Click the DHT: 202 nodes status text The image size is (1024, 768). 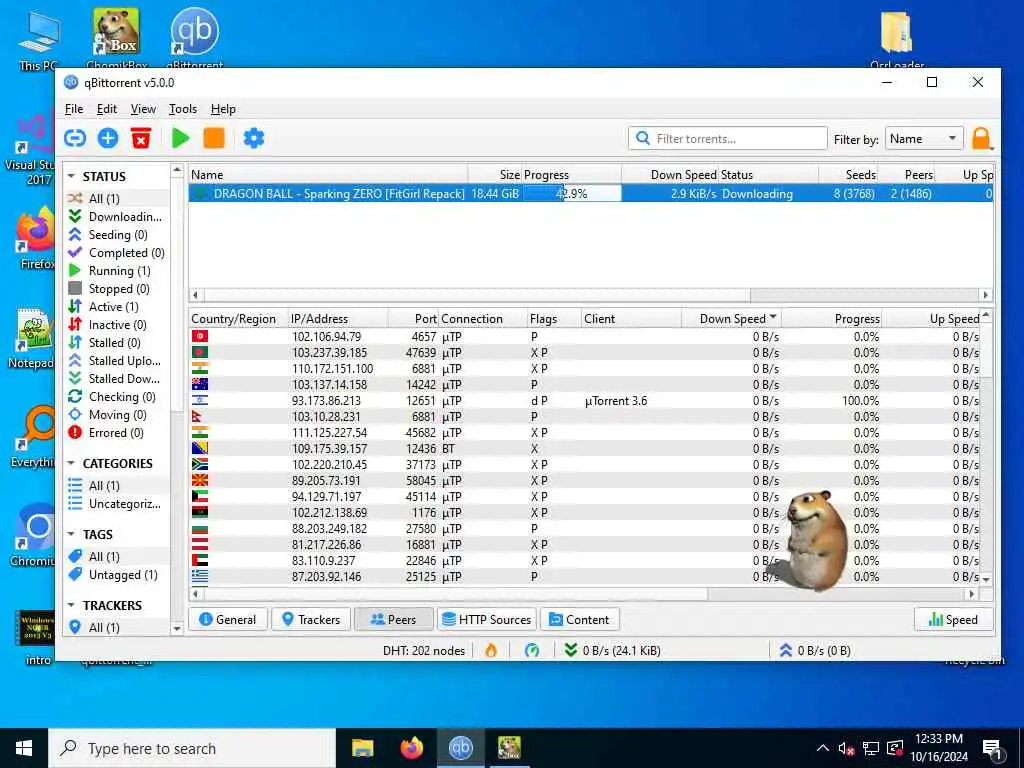click(x=424, y=650)
